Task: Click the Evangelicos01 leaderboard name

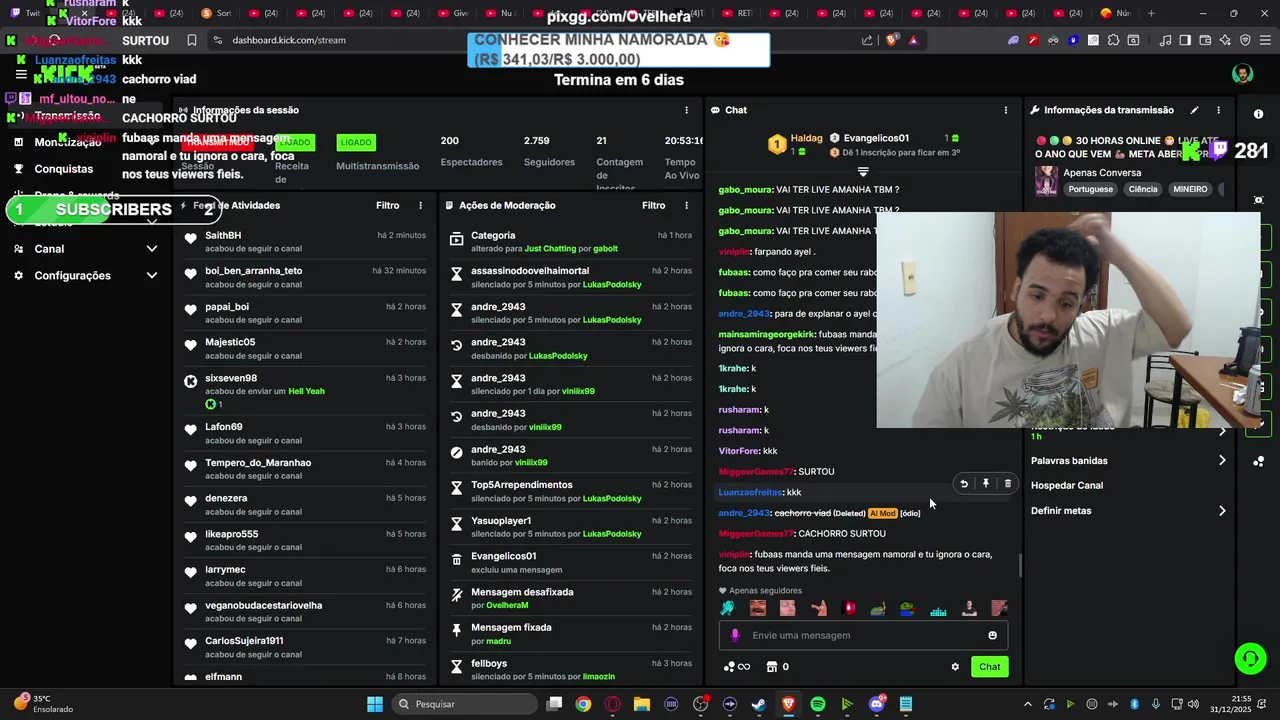Action: (x=876, y=138)
